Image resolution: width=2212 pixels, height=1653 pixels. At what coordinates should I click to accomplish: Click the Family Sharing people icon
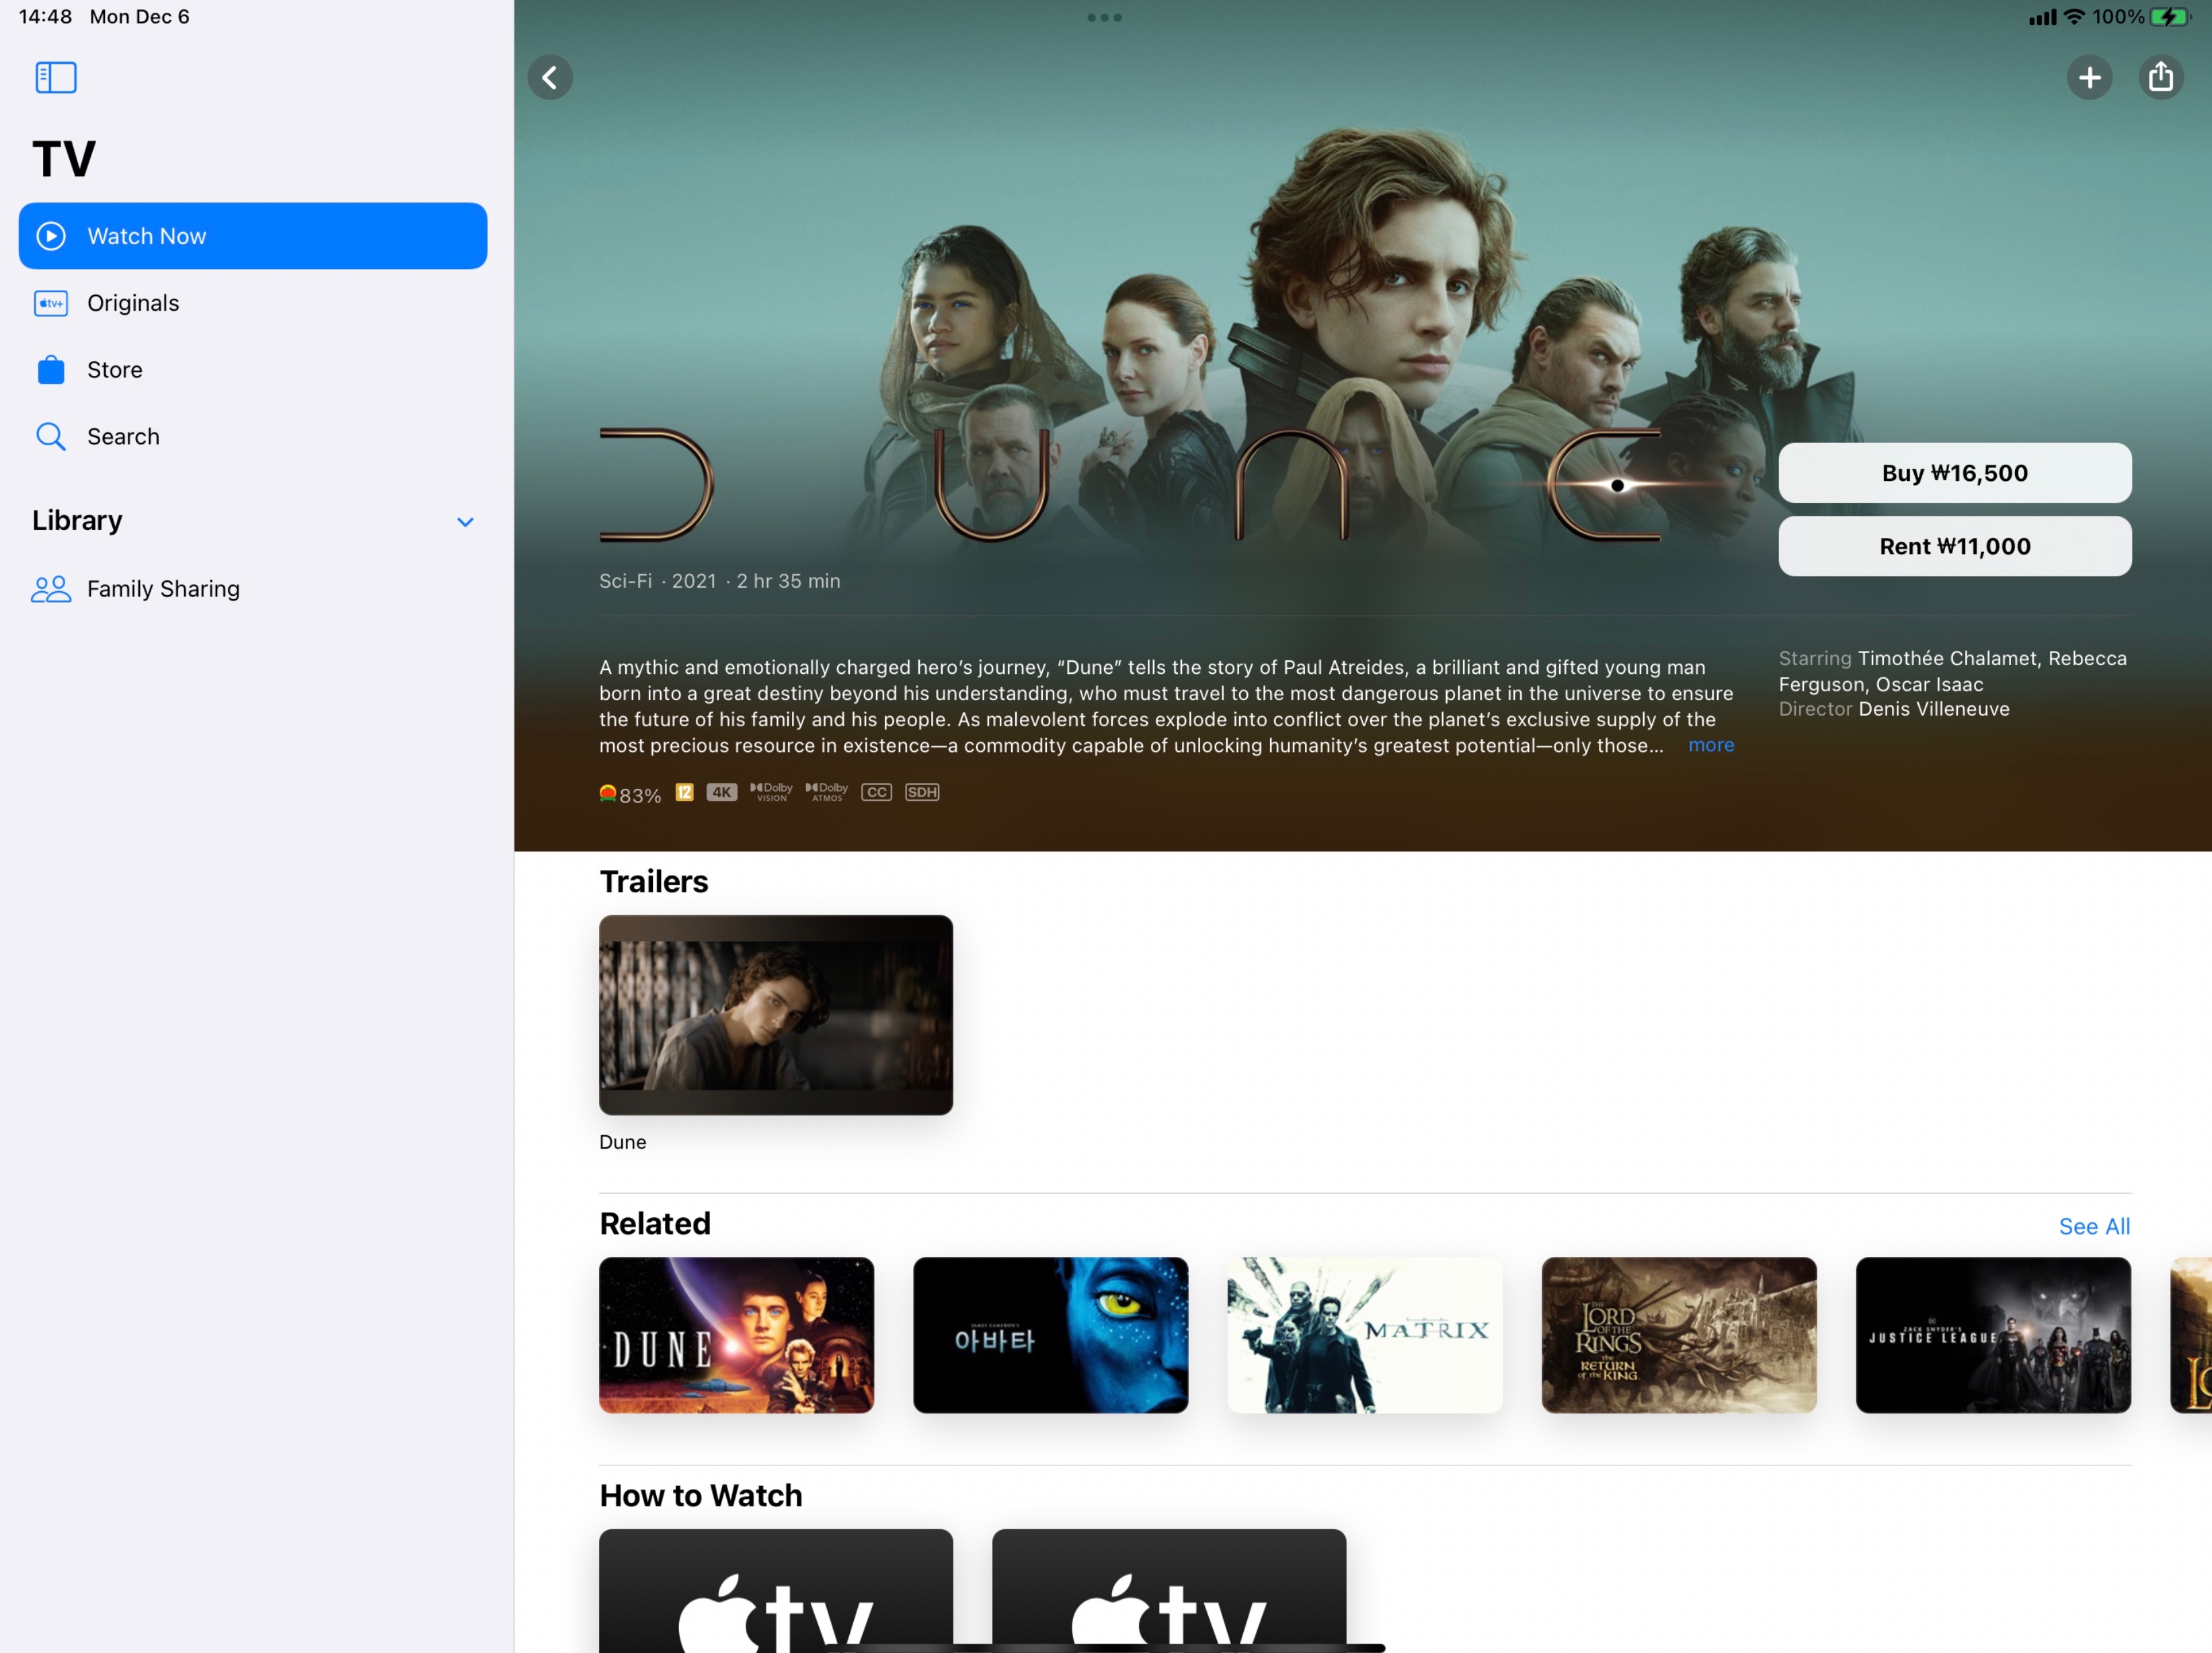[x=51, y=589]
